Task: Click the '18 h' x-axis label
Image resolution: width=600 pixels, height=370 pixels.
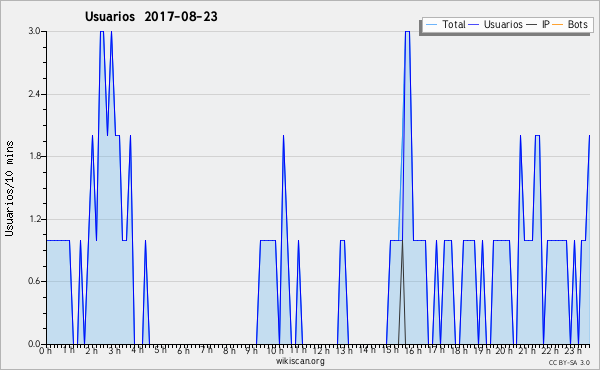Action: point(459,350)
